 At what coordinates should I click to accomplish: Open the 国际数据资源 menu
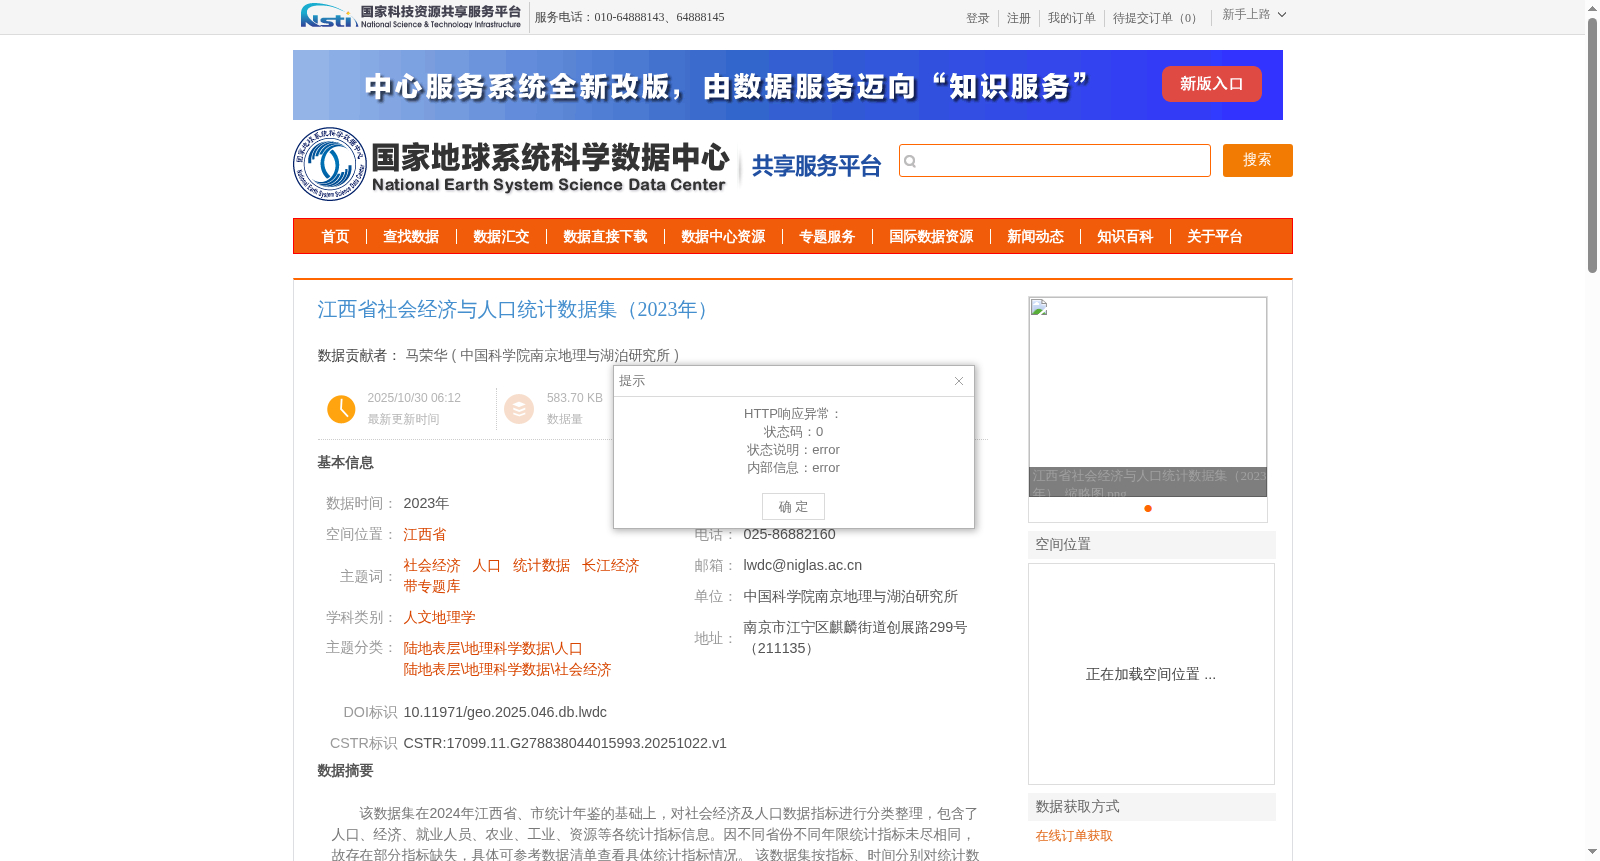(x=931, y=237)
